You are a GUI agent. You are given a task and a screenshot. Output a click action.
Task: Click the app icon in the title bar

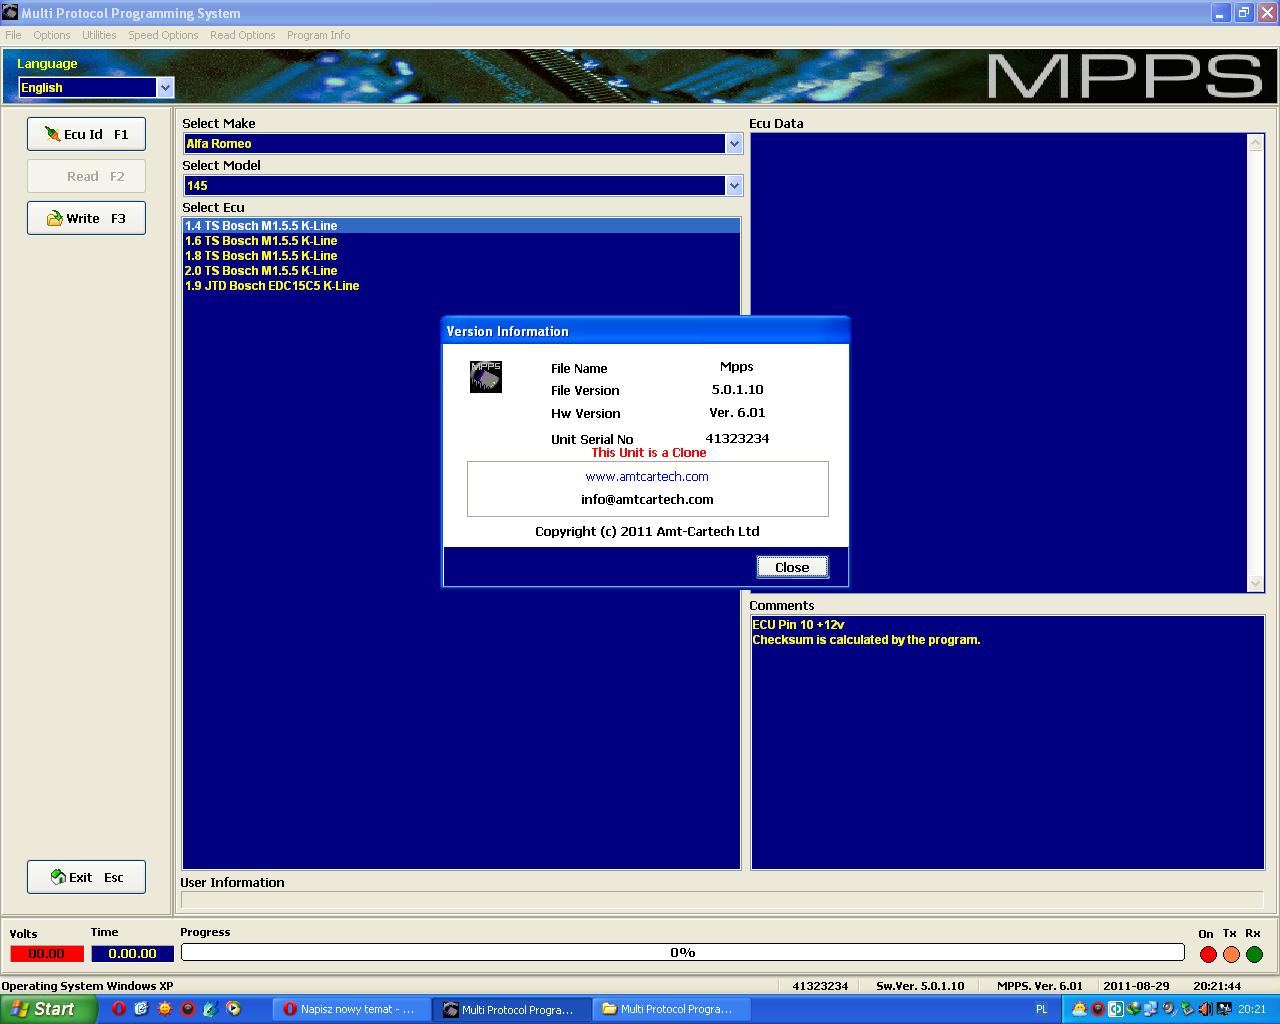coord(10,13)
